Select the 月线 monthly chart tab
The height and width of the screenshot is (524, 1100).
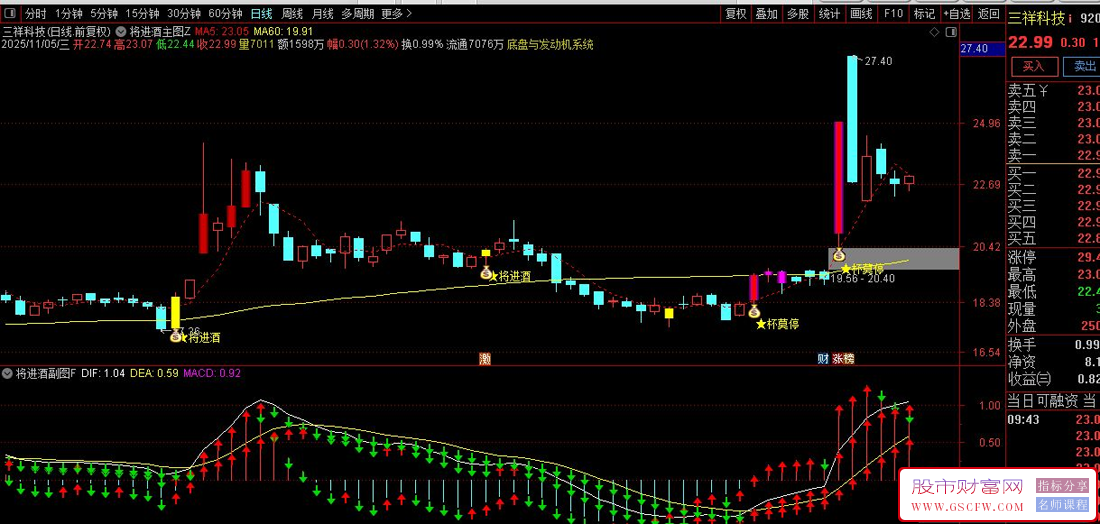322,13
